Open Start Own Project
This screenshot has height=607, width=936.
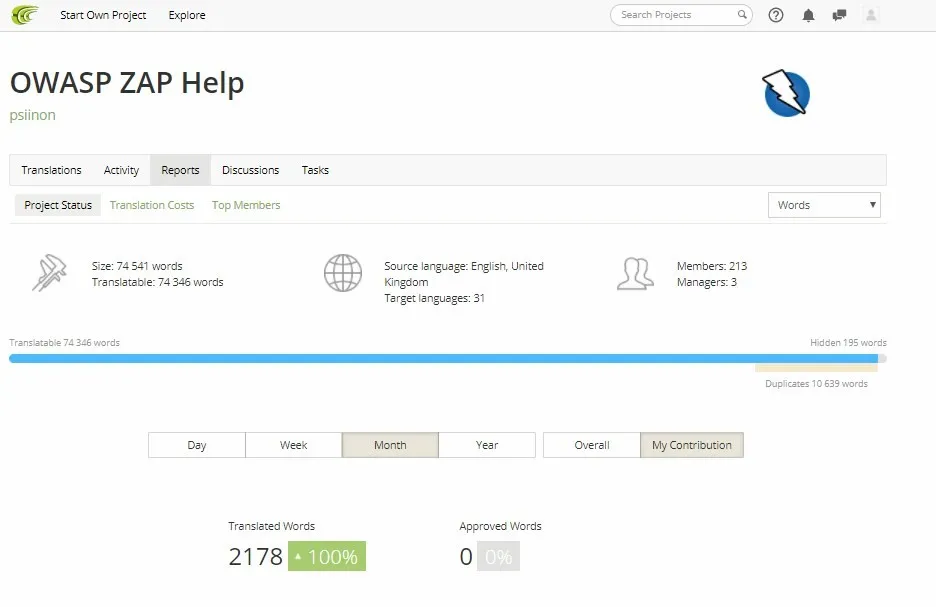[x=103, y=15]
